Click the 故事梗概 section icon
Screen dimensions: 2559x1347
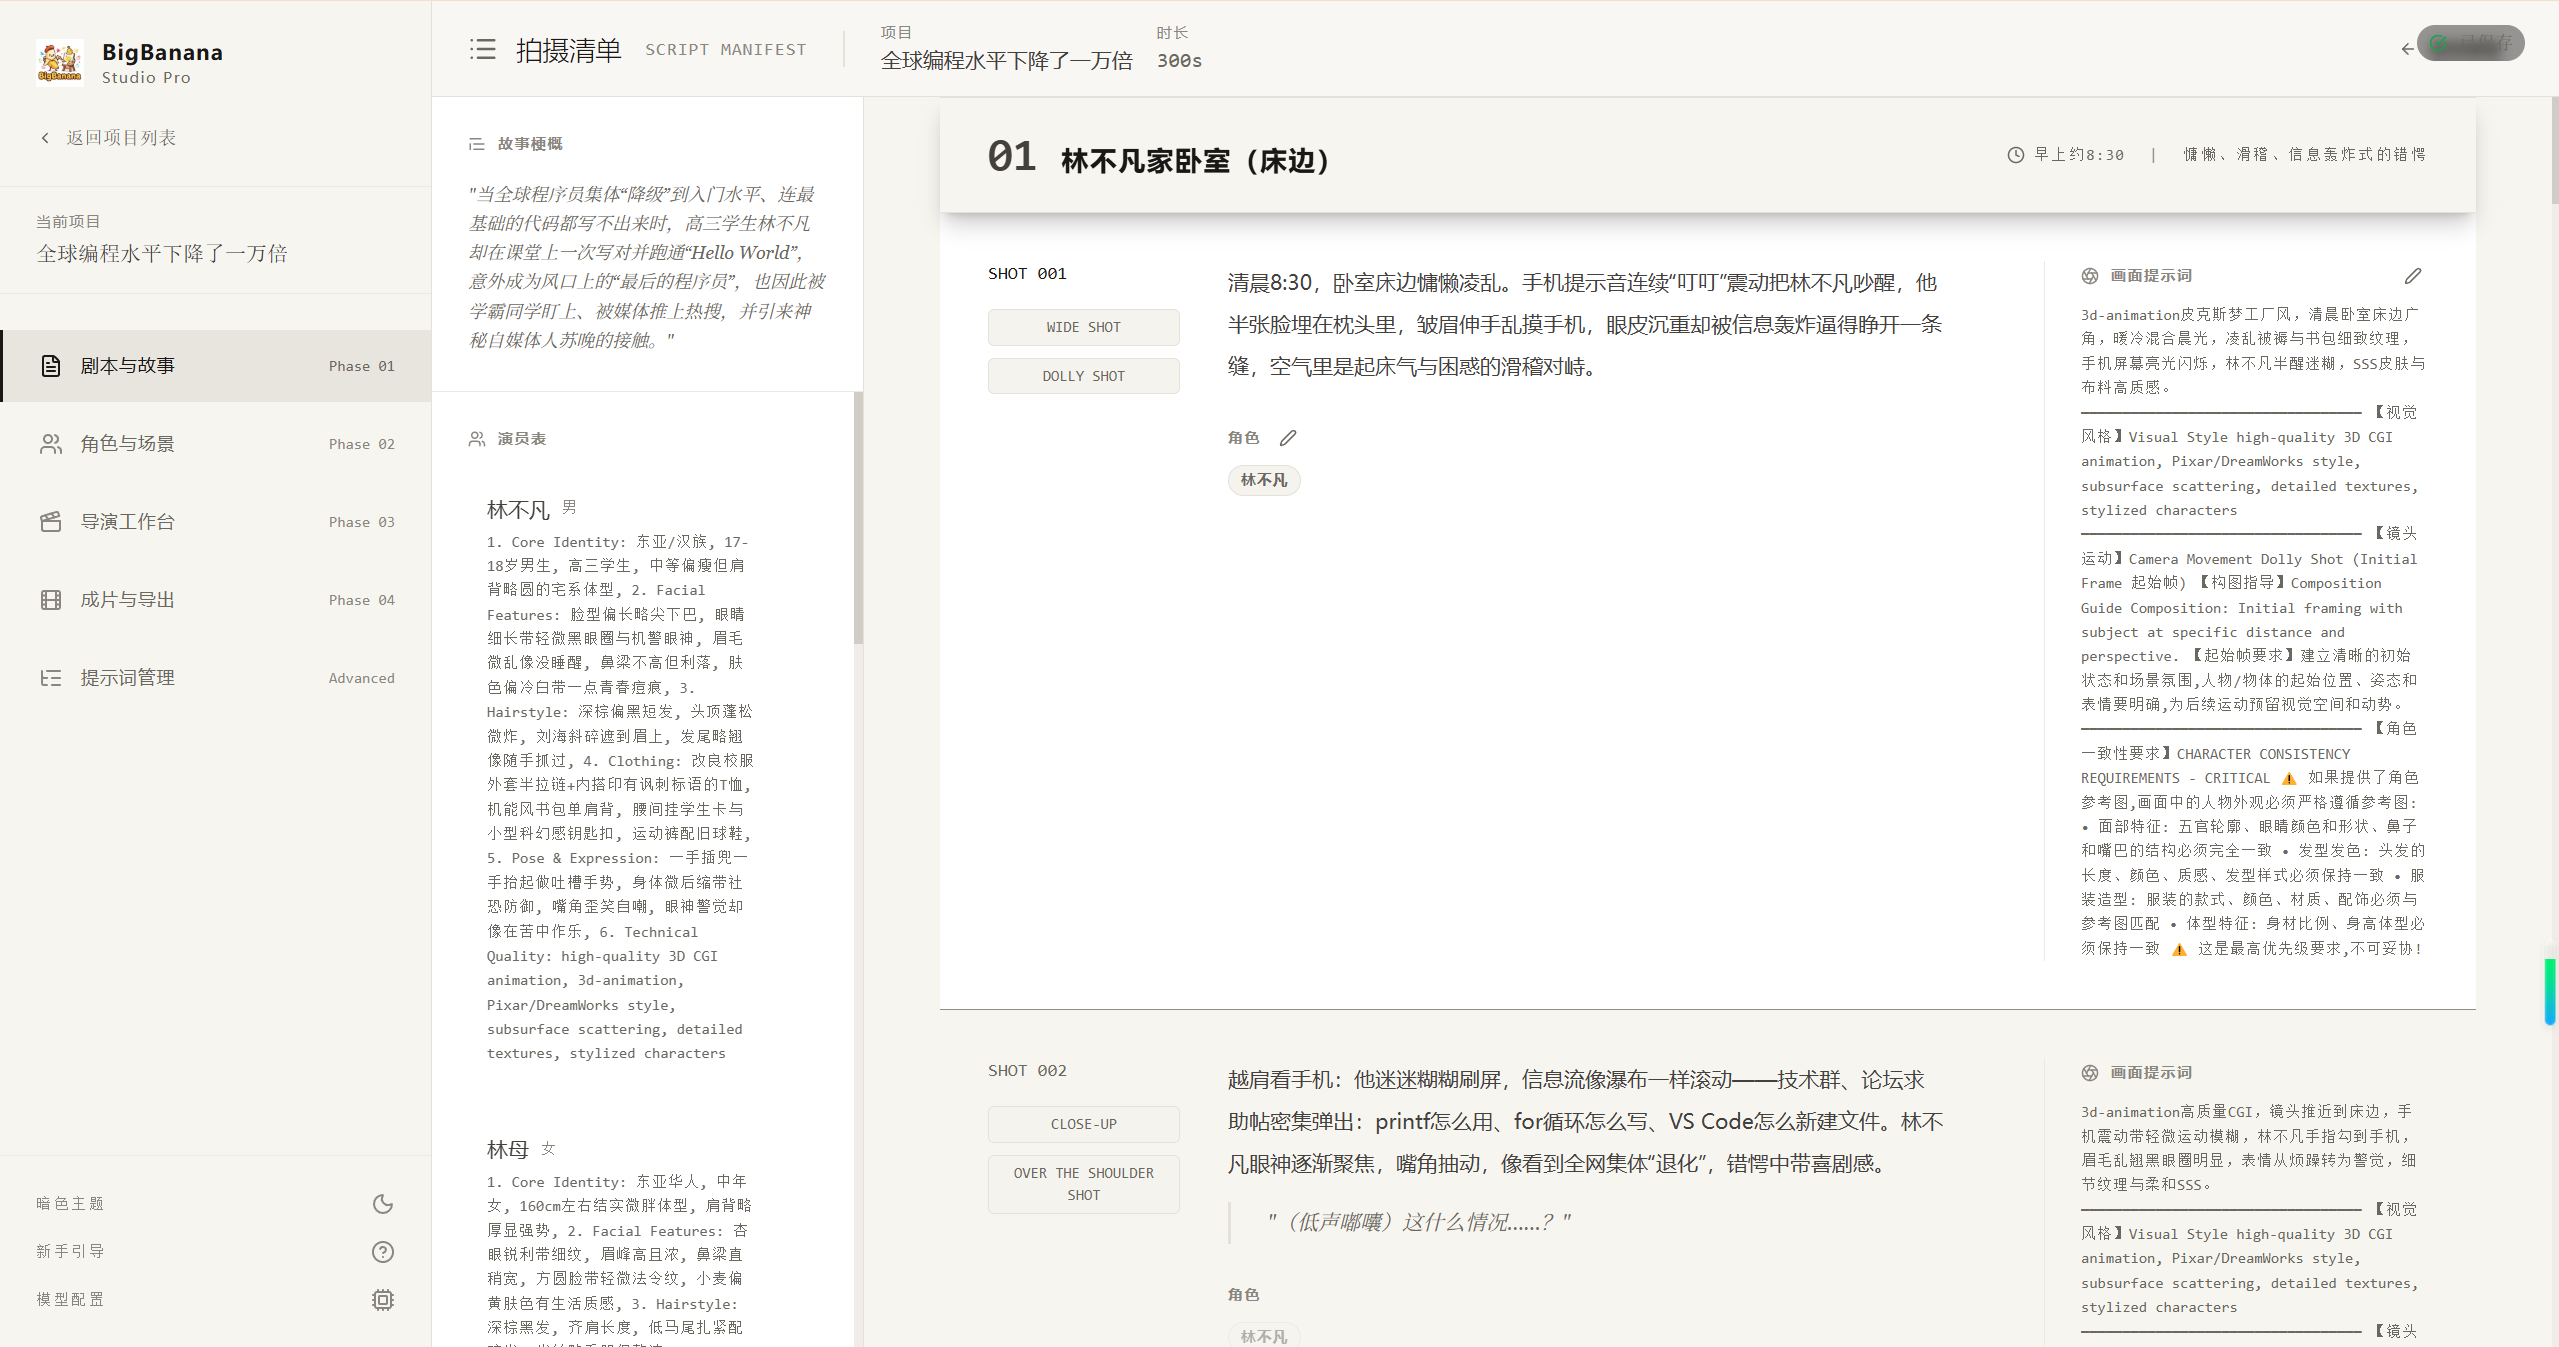tap(477, 144)
